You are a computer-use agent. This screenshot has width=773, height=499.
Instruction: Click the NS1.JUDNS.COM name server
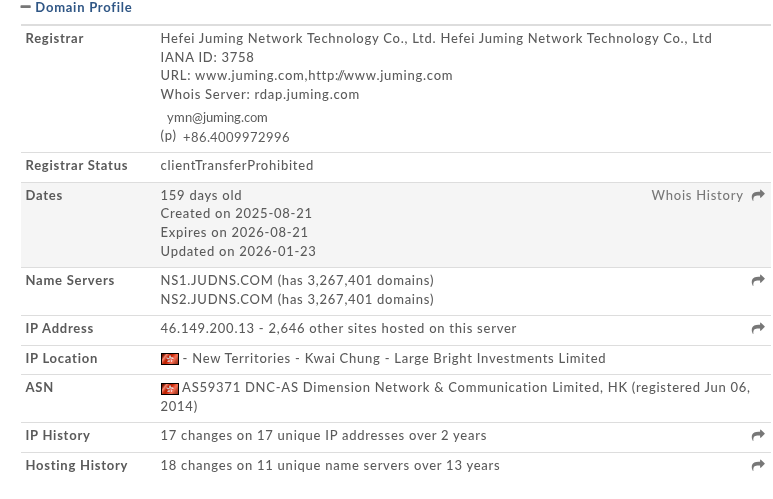(x=216, y=281)
